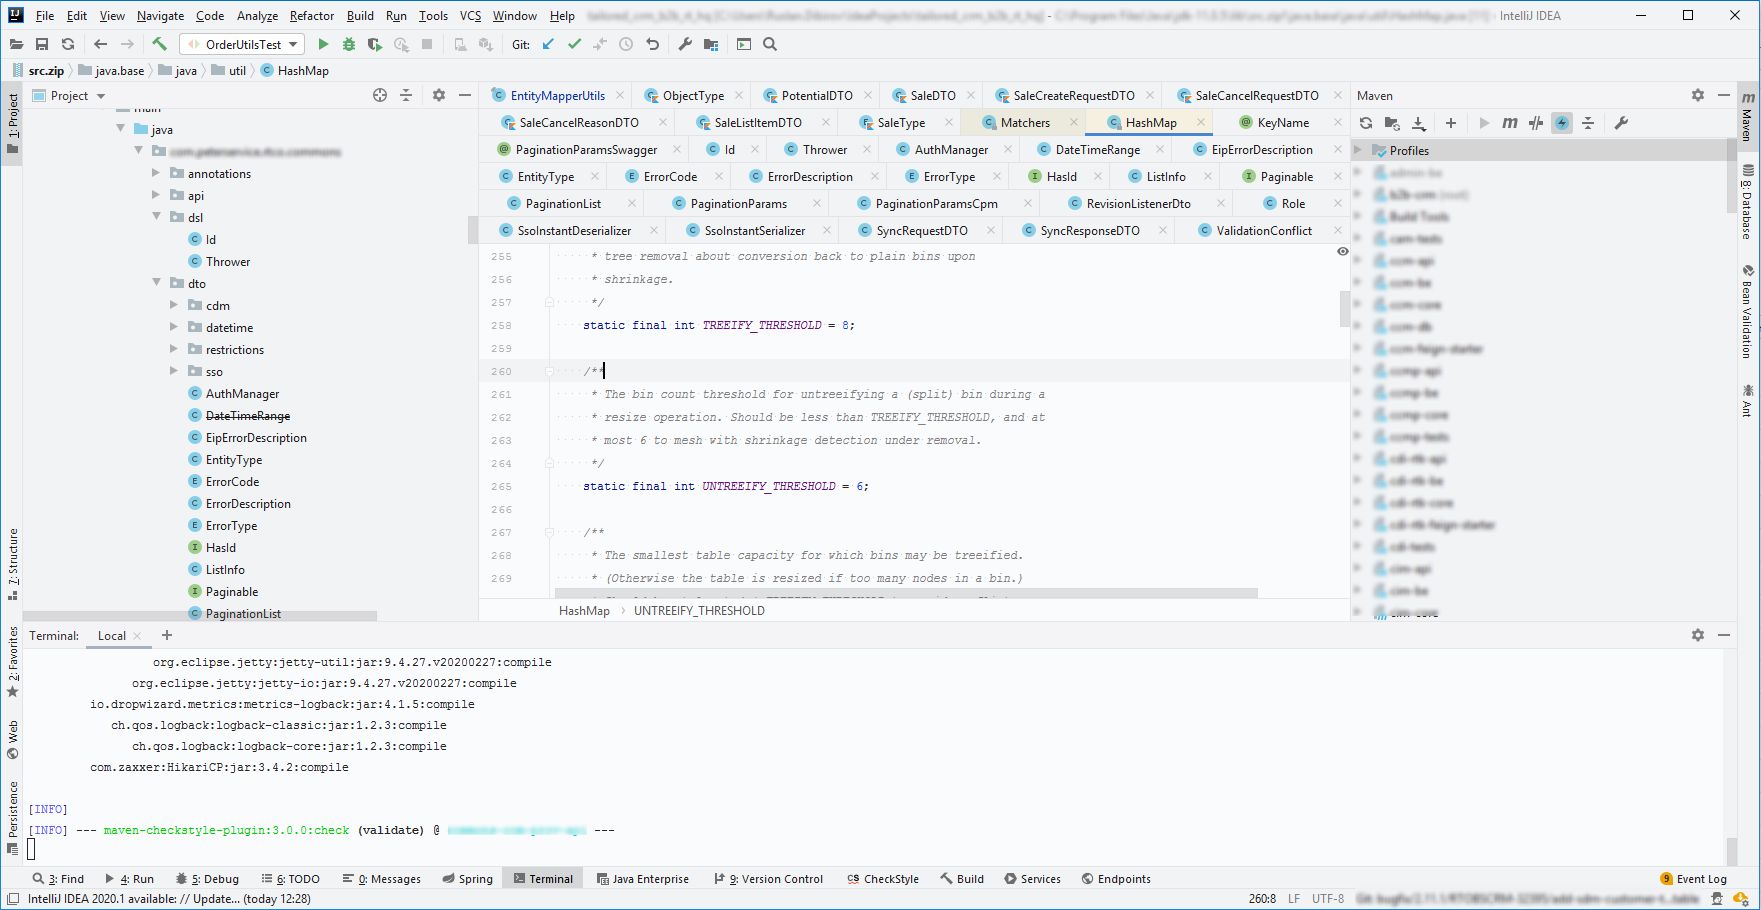Close the HashMap editor tab

pyautogui.click(x=1199, y=122)
